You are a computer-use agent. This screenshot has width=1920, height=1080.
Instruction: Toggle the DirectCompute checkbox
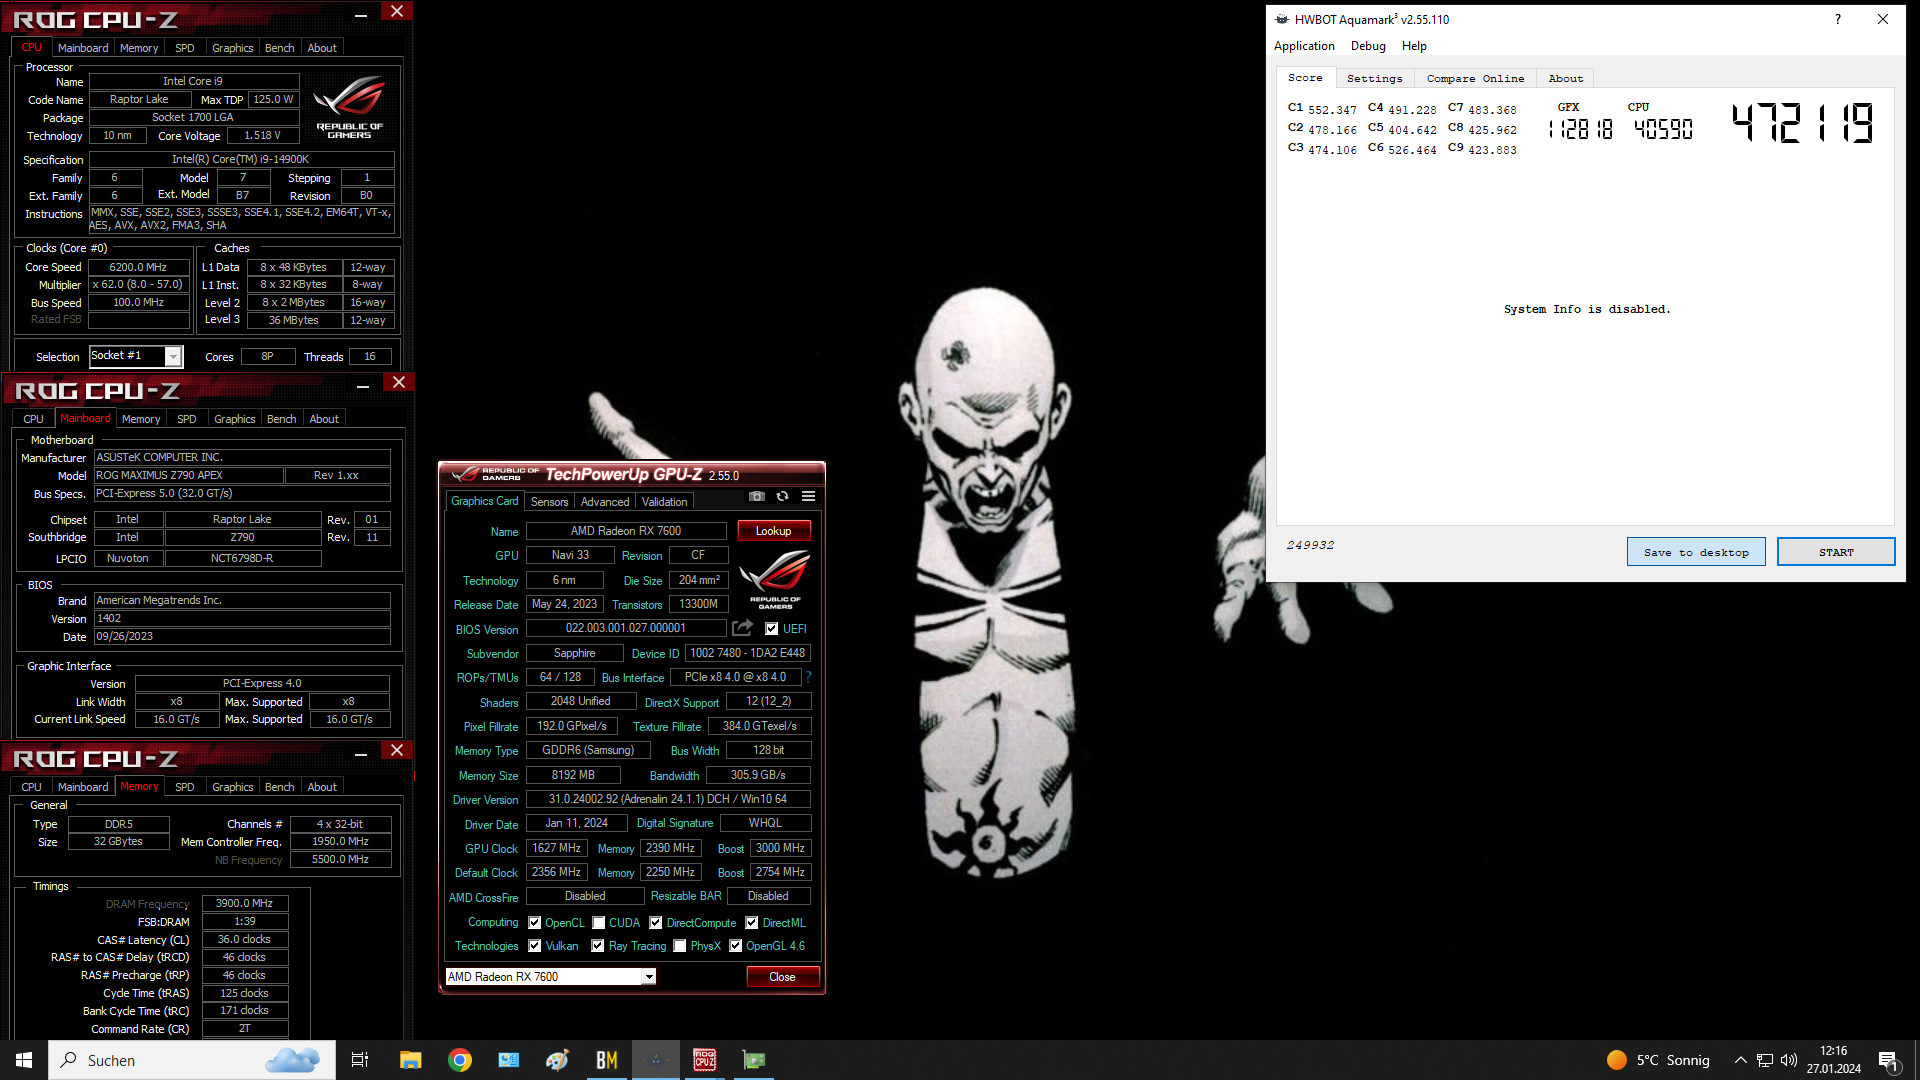tap(655, 923)
